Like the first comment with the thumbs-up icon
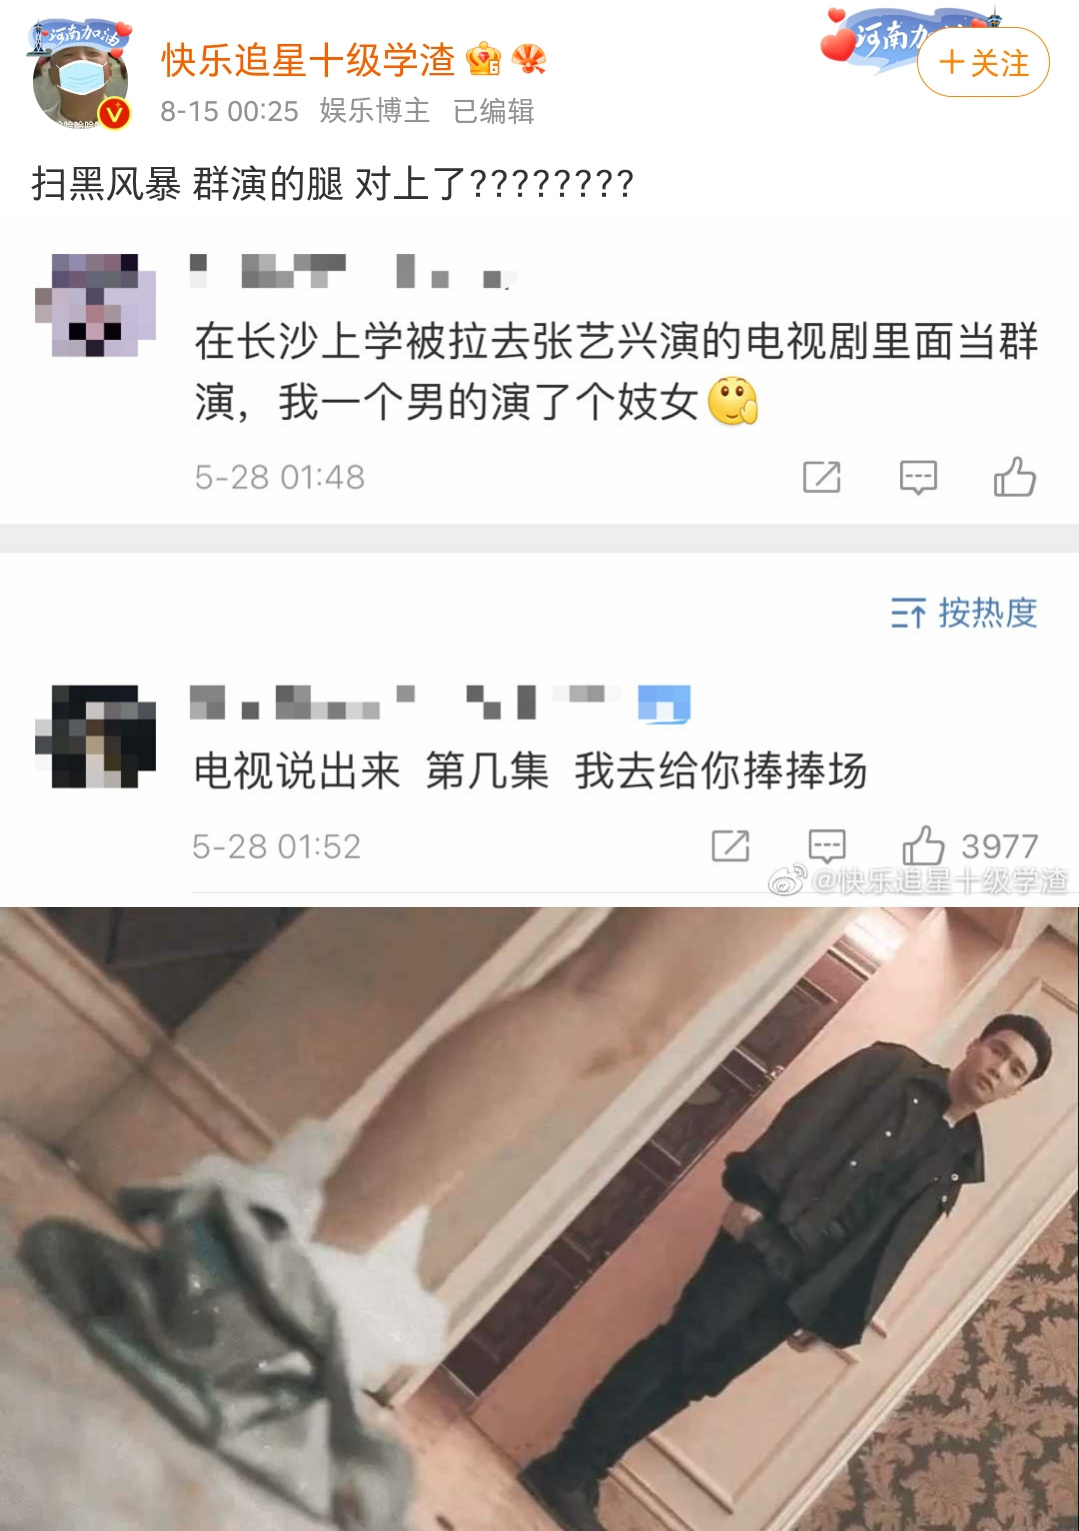1079x1531 pixels. (x=1014, y=476)
